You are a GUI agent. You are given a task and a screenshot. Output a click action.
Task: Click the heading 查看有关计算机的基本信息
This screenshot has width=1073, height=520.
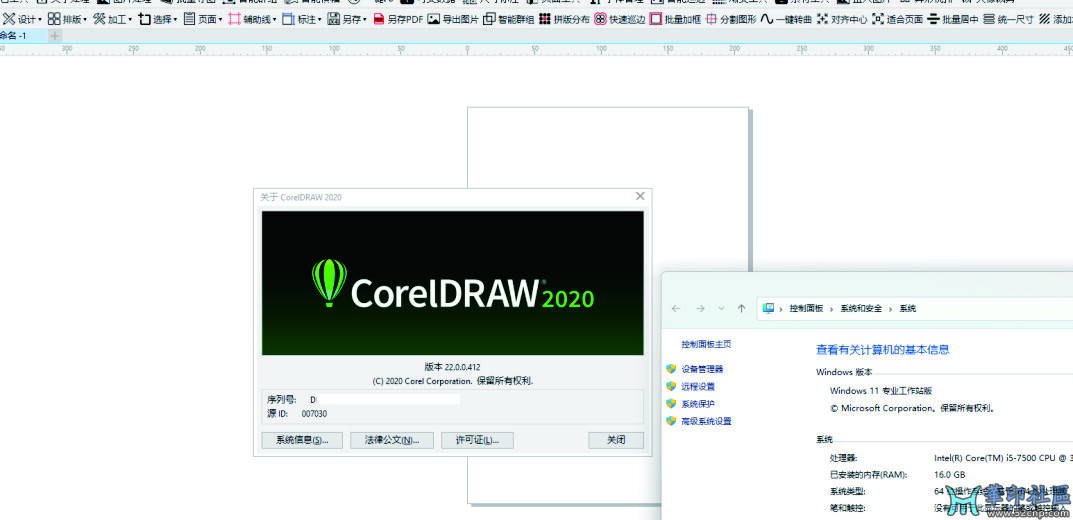pos(883,350)
